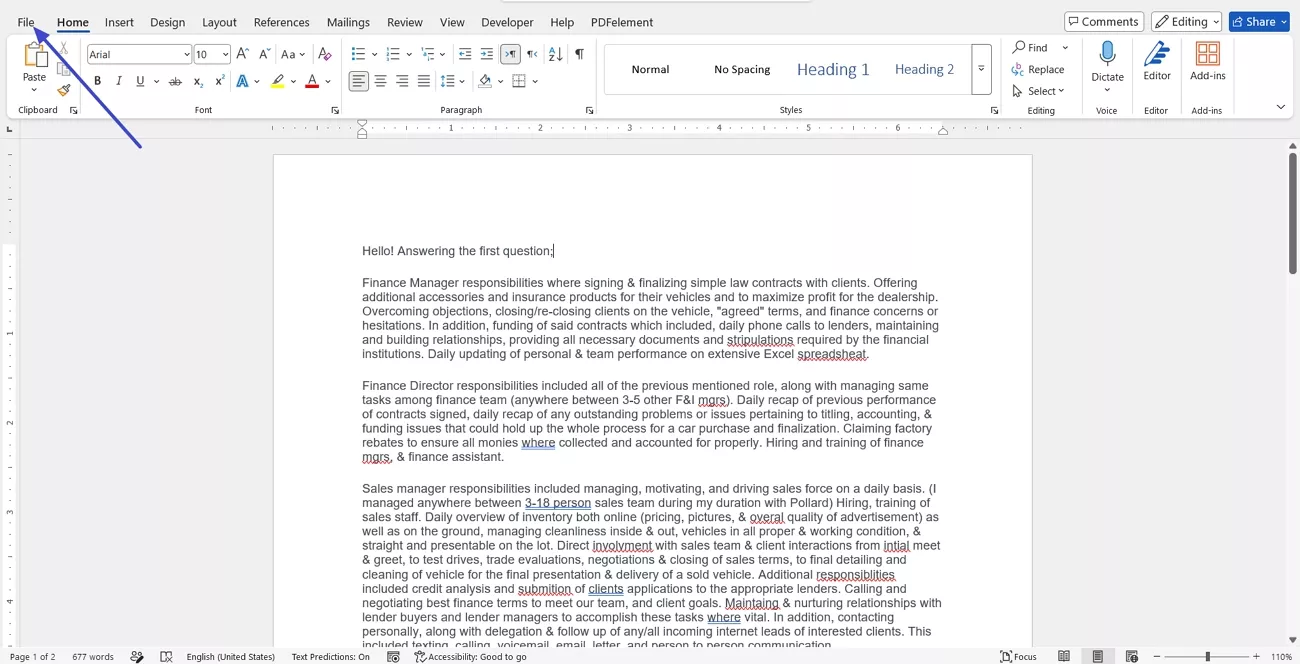
Task: Switch to Print Layout view
Action: pos(1098,657)
